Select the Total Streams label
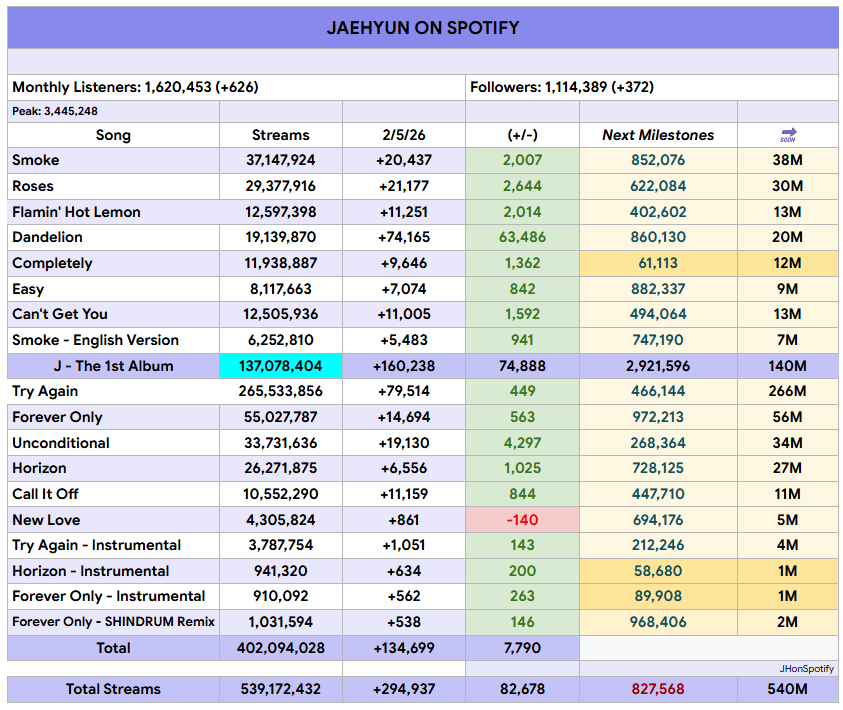The width and height of the screenshot is (843, 710). coord(113,689)
